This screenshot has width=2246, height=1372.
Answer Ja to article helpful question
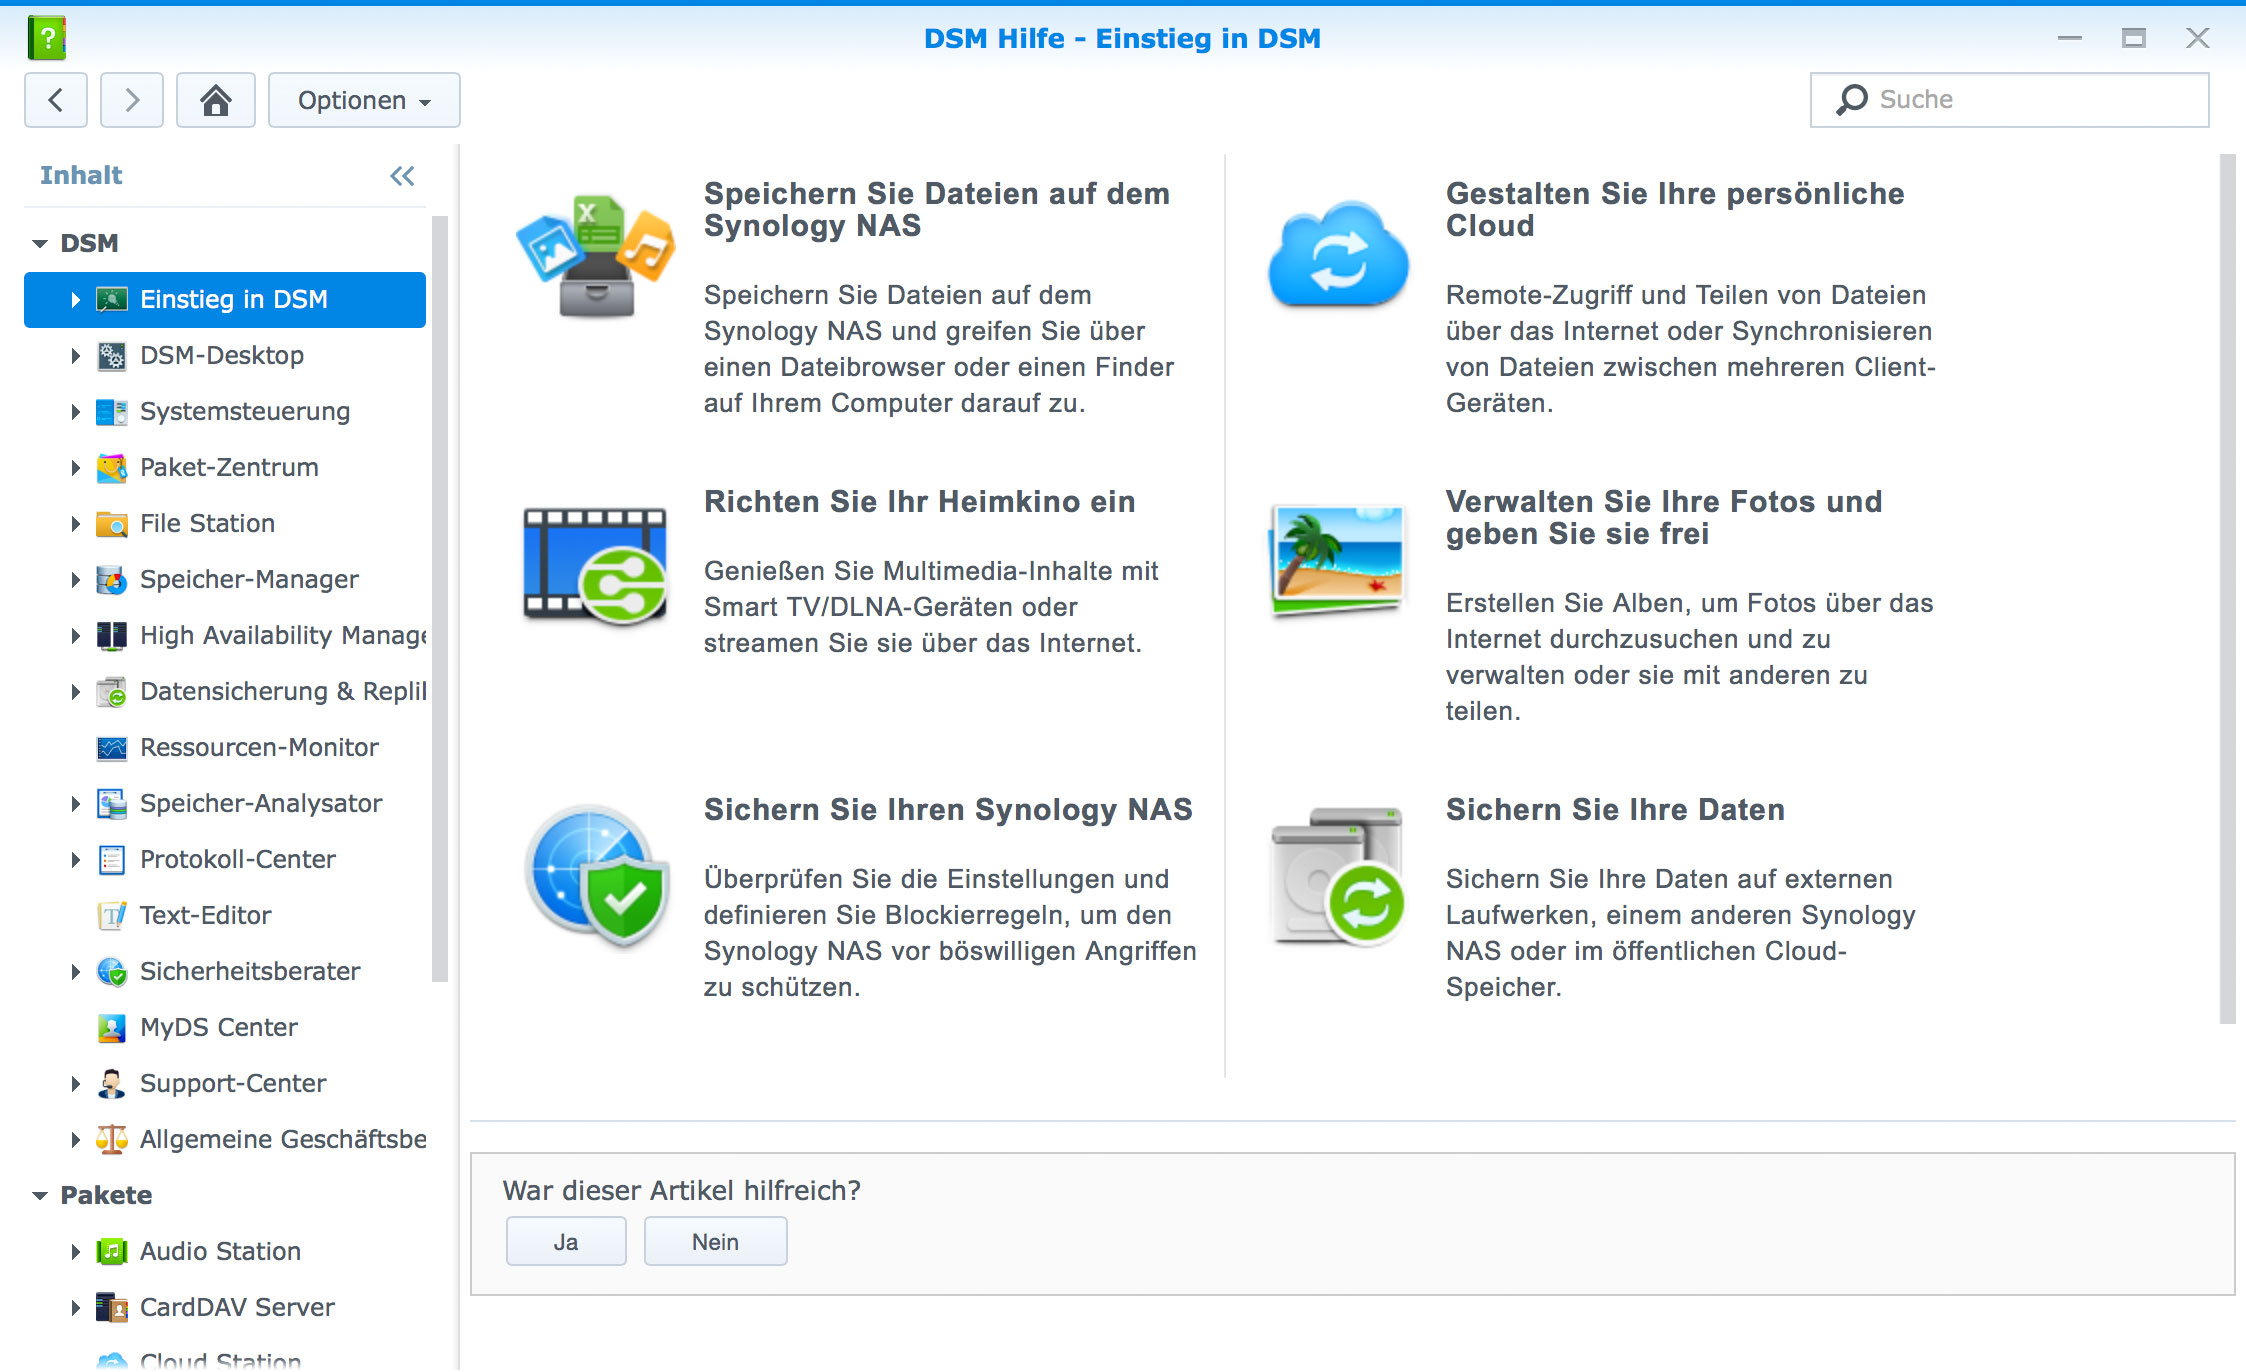566,1241
